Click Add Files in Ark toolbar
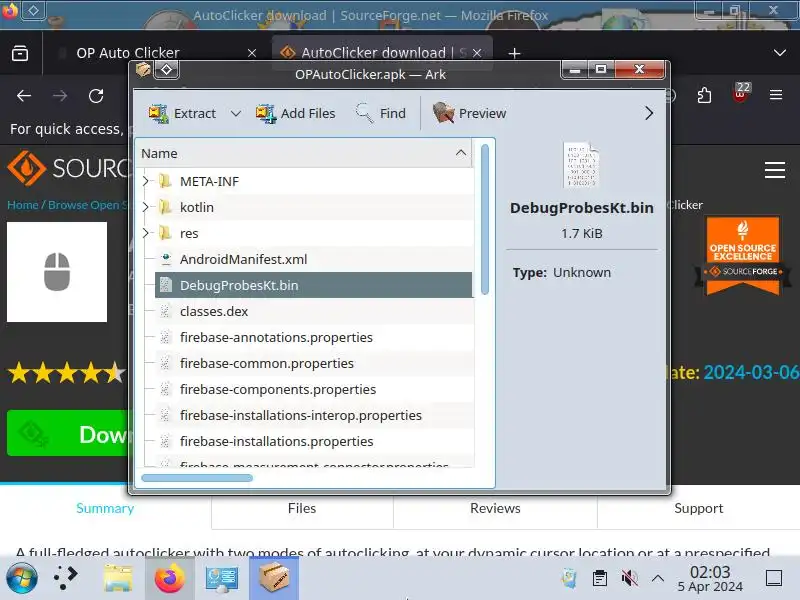The width and height of the screenshot is (800, 600). 296,113
